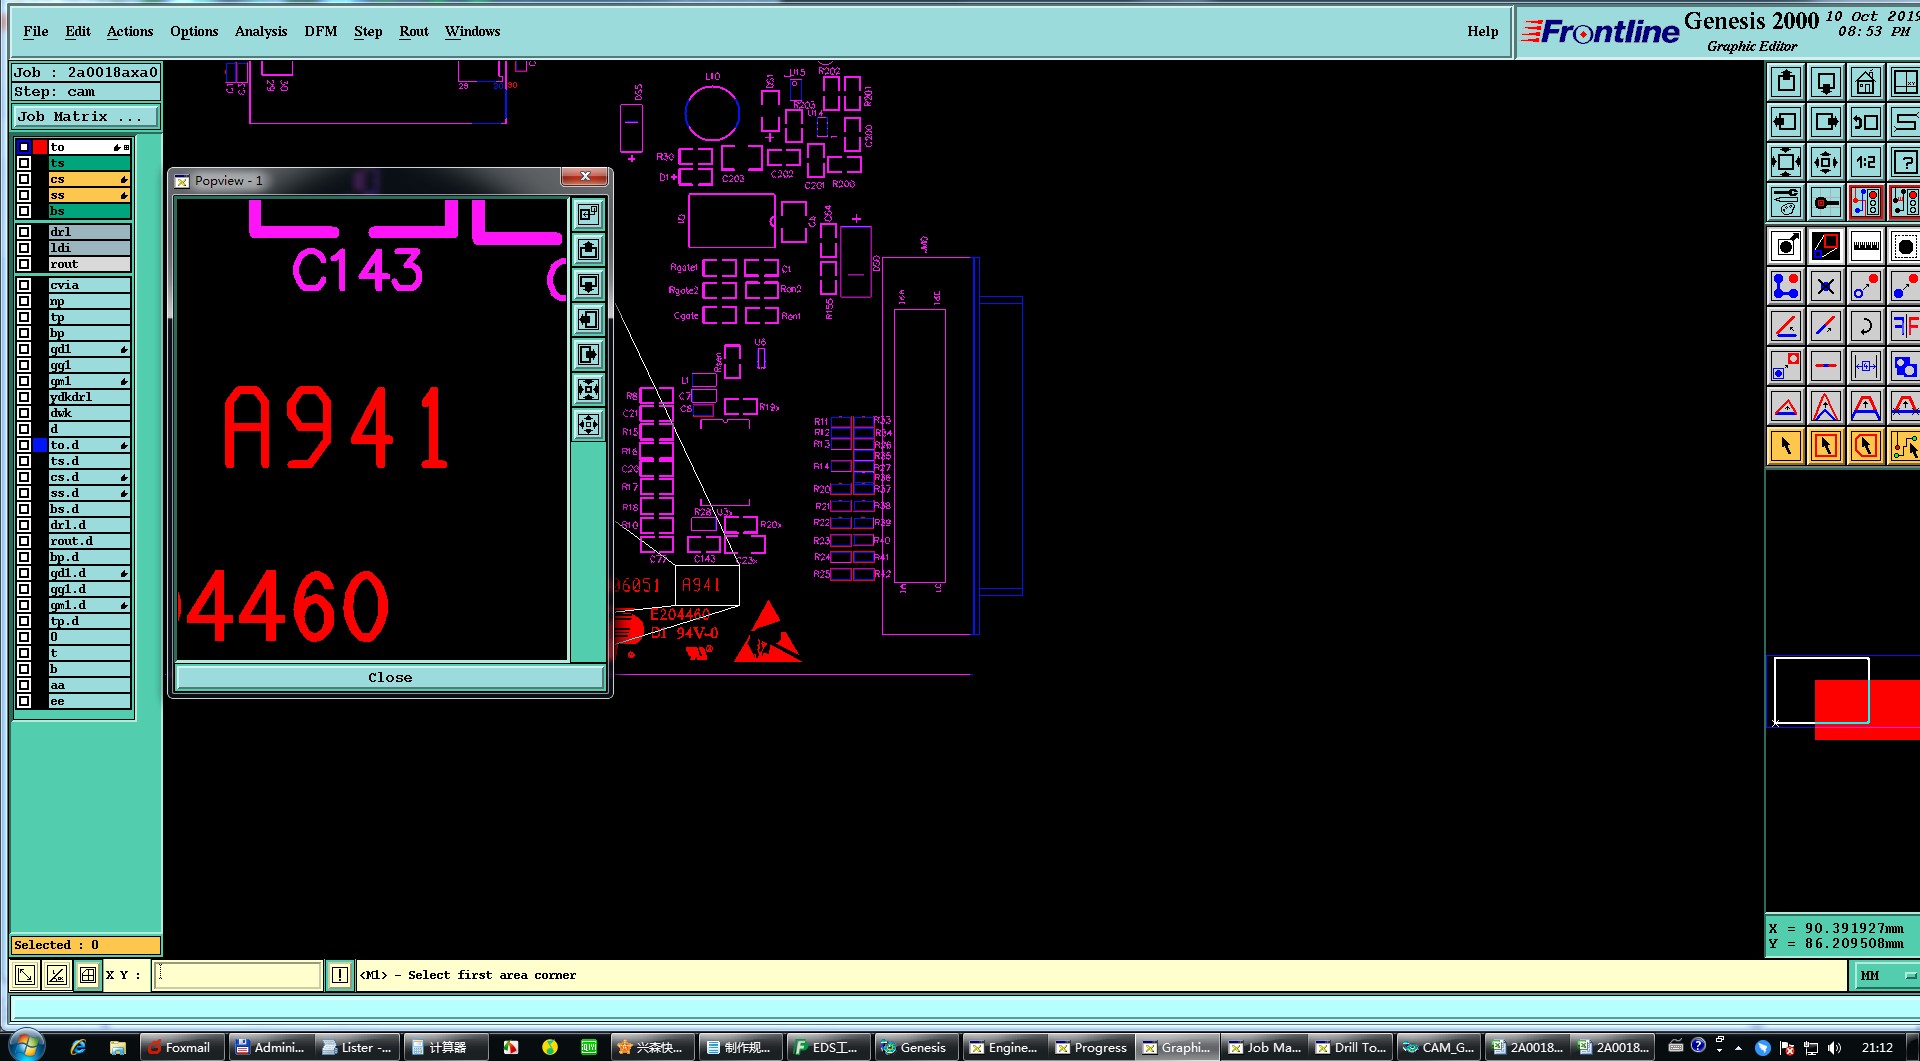1920x1061 pixels.
Task: Click the dimension spacing tool icon
Action: tap(1866, 367)
